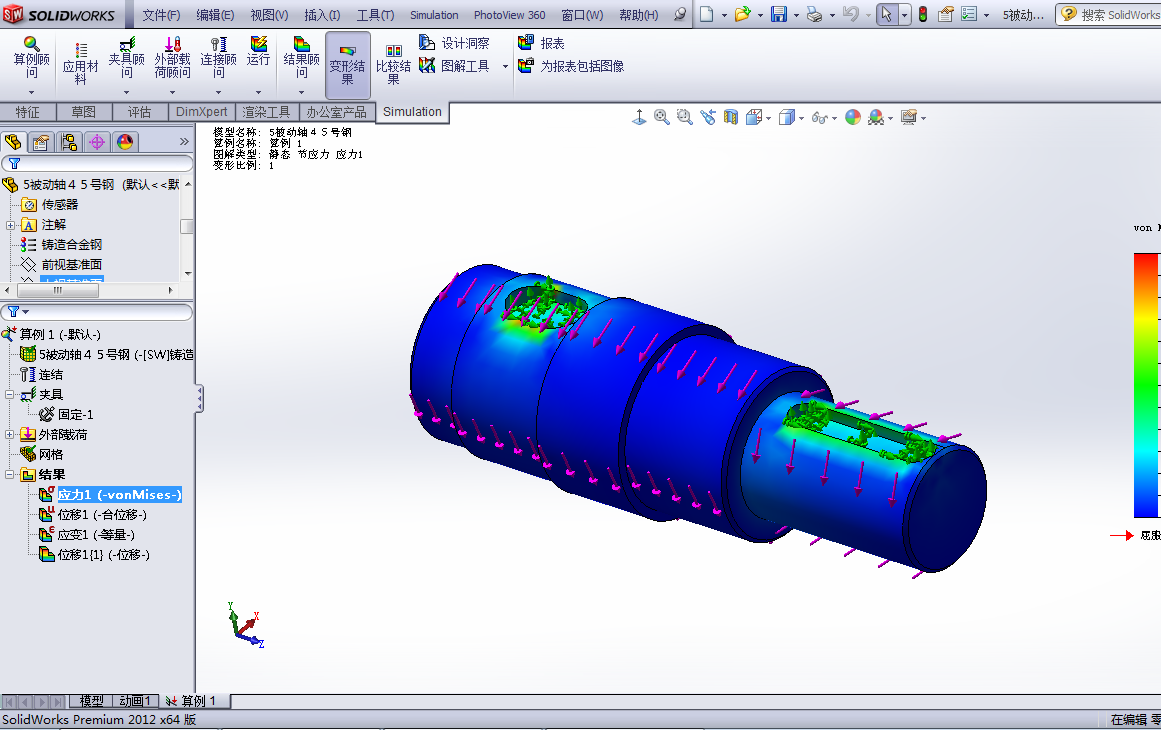
Task: Open the Connections Advisor
Action: [218, 57]
